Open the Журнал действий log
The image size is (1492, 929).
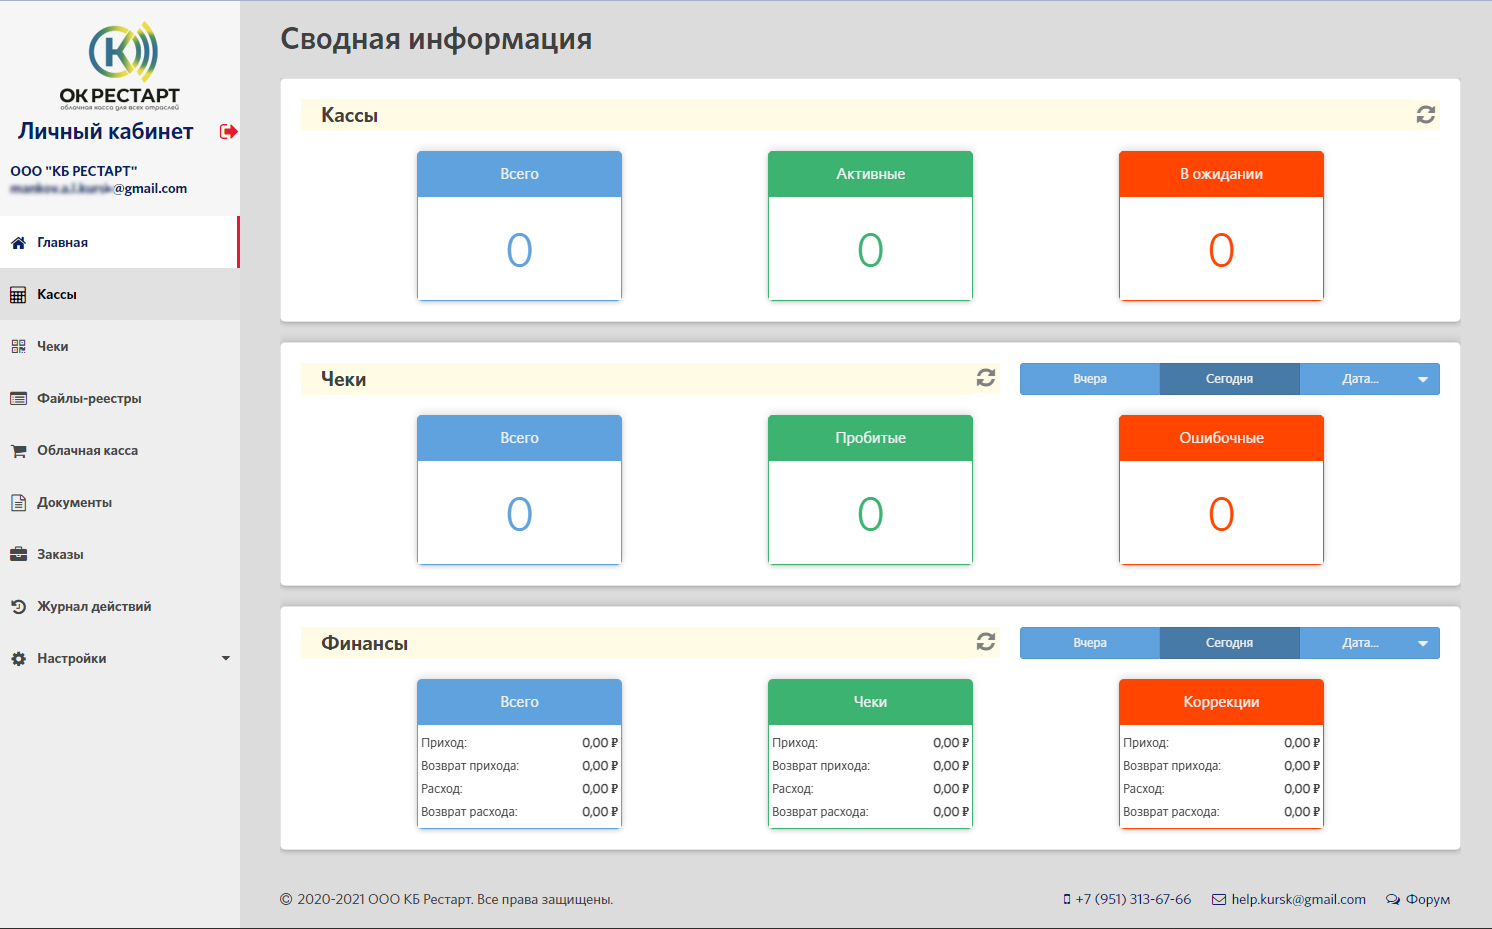pyautogui.click(x=94, y=606)
